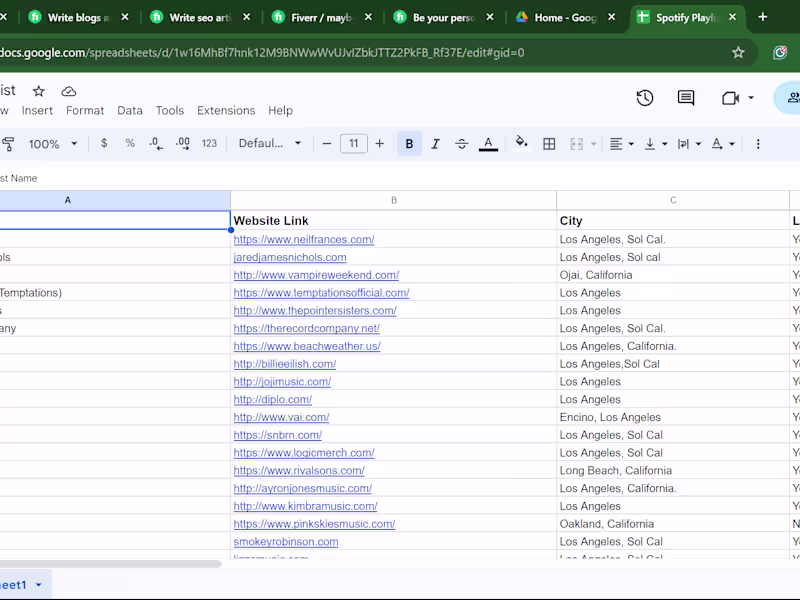Click the font size input field
Image resolution: width=800 pixels, height=600 pixels.
(353, 143)
